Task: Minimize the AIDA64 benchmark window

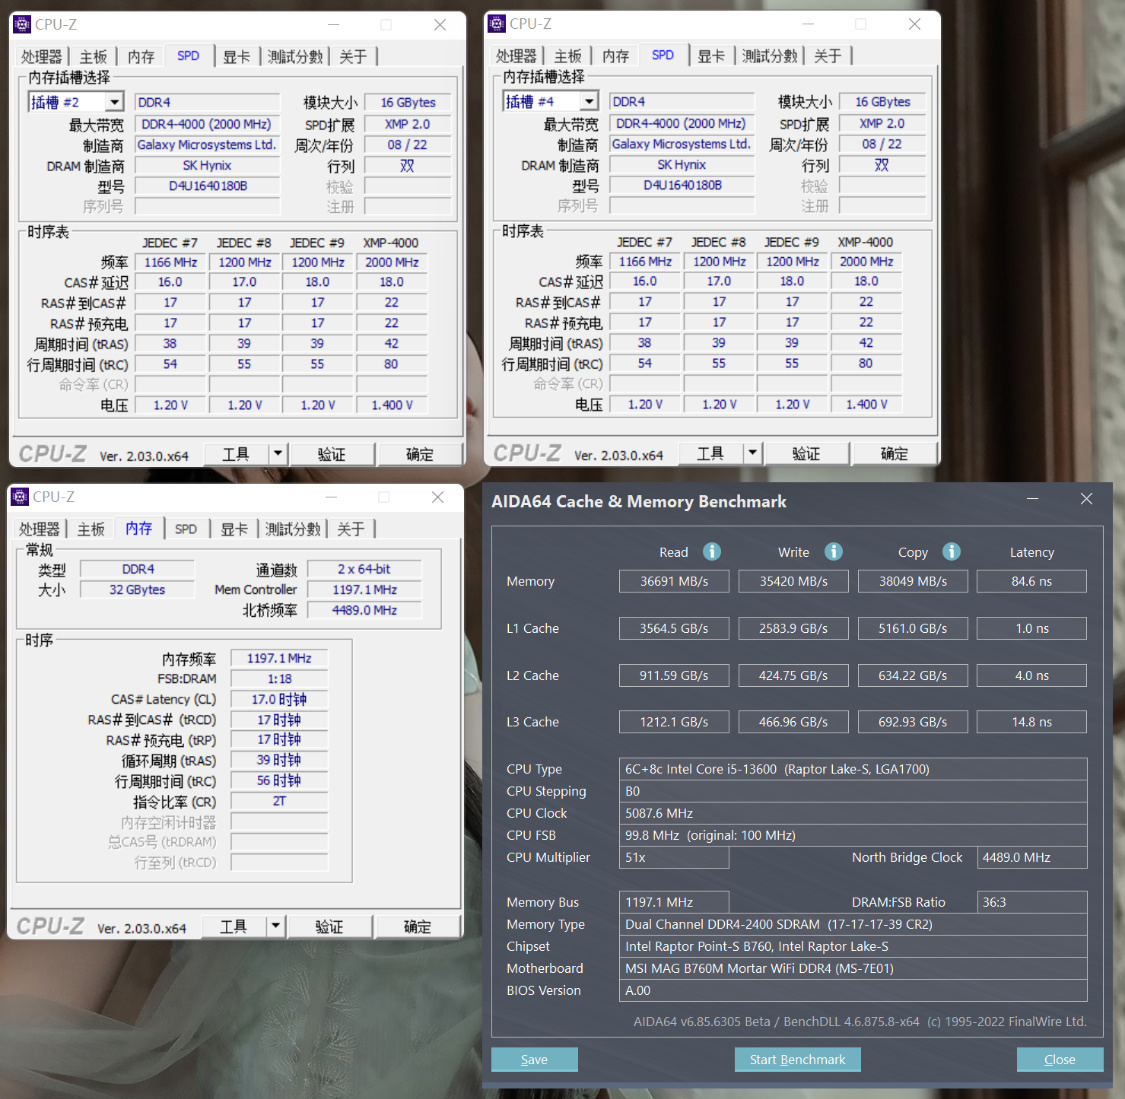Action: click(x=1032, y=498)
